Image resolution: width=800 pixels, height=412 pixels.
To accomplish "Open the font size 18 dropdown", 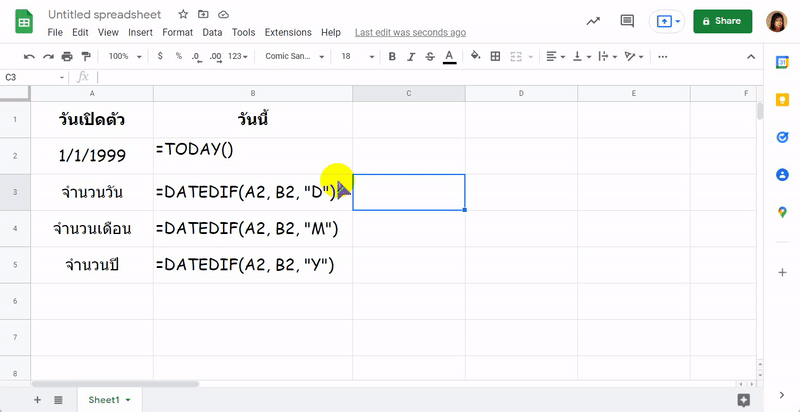I will click(x=358, y=57).
